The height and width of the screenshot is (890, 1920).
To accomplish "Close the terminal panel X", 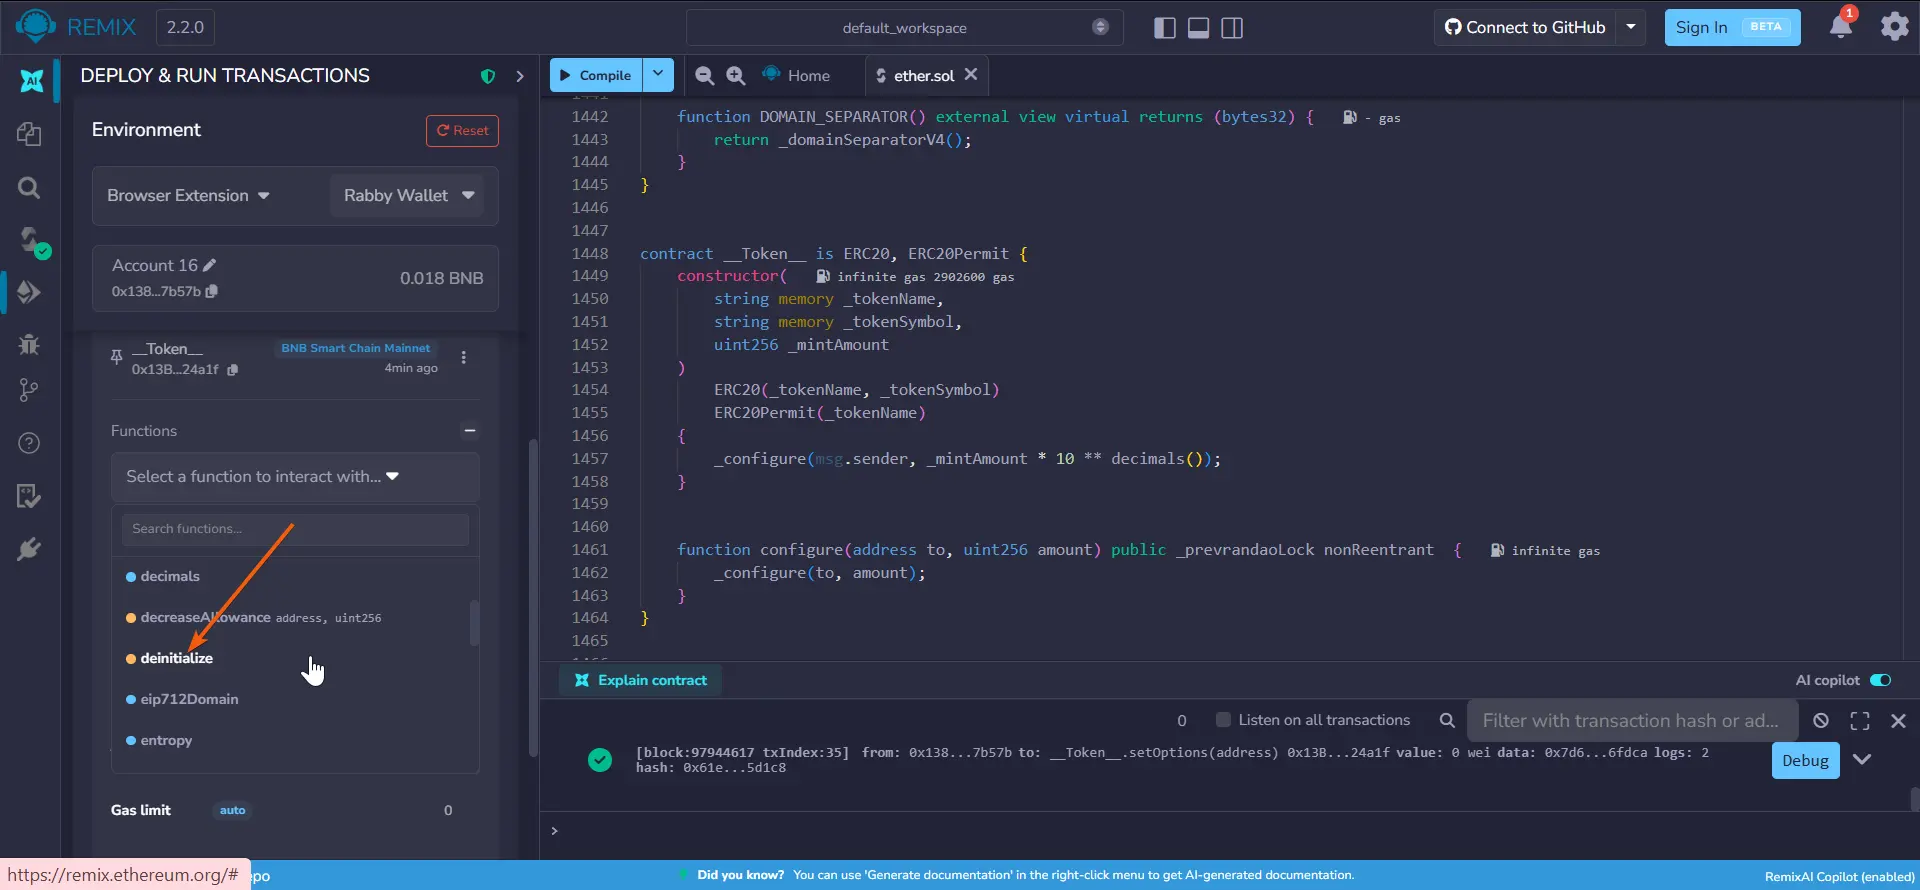I will tap(1898, 720).
